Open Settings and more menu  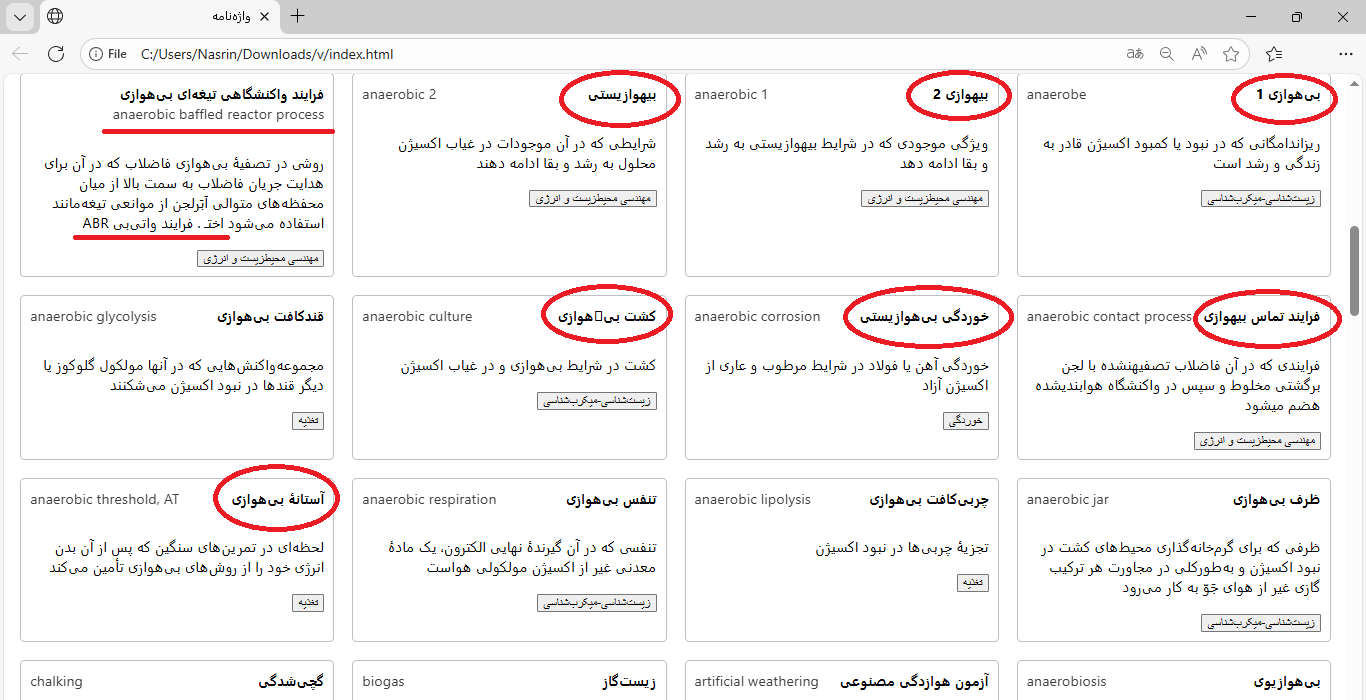pyautogui.click(x=1345, y=54)
